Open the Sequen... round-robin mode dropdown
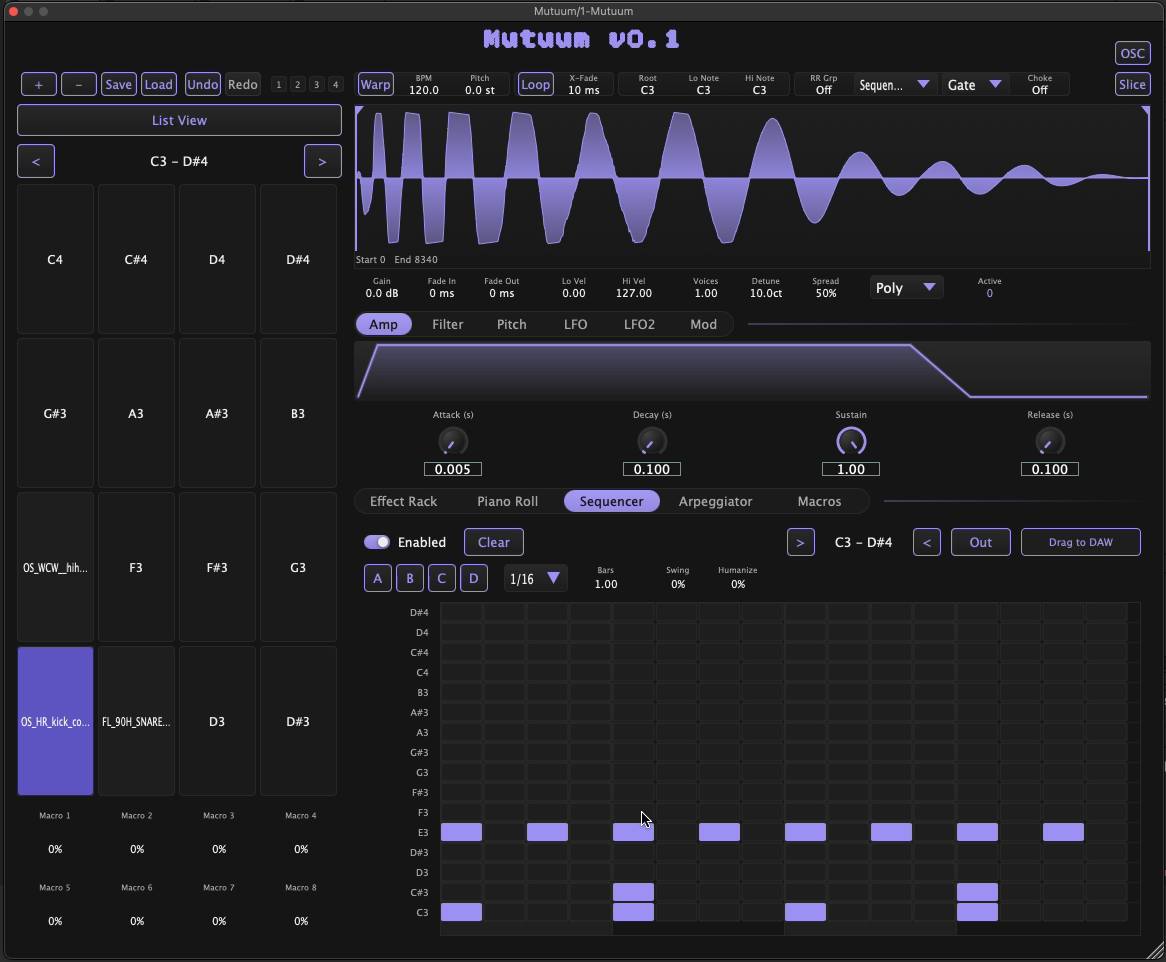1166x962 pixels. pos(896,85)
